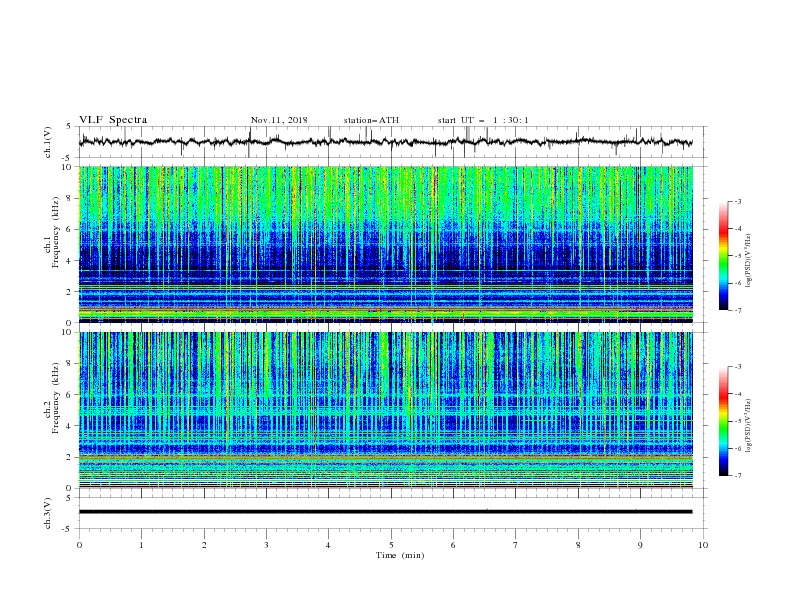Click the "-7" tick on ch.2 color bar

(x=737, y=475)
